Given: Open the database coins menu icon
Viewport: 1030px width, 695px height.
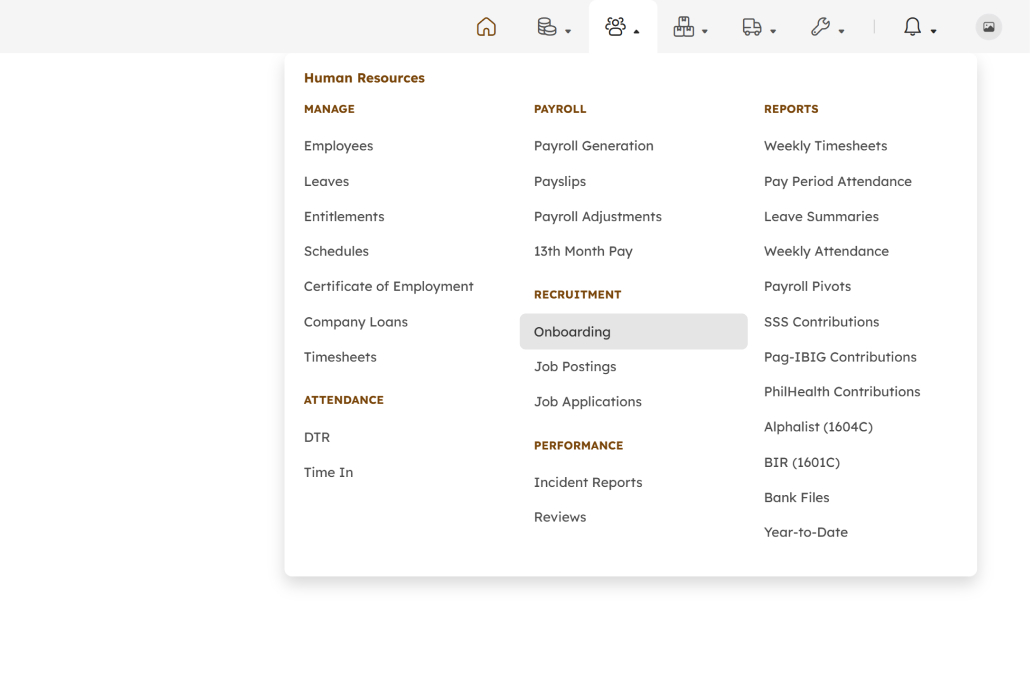Looking at the screenshot, I should 547,27.
